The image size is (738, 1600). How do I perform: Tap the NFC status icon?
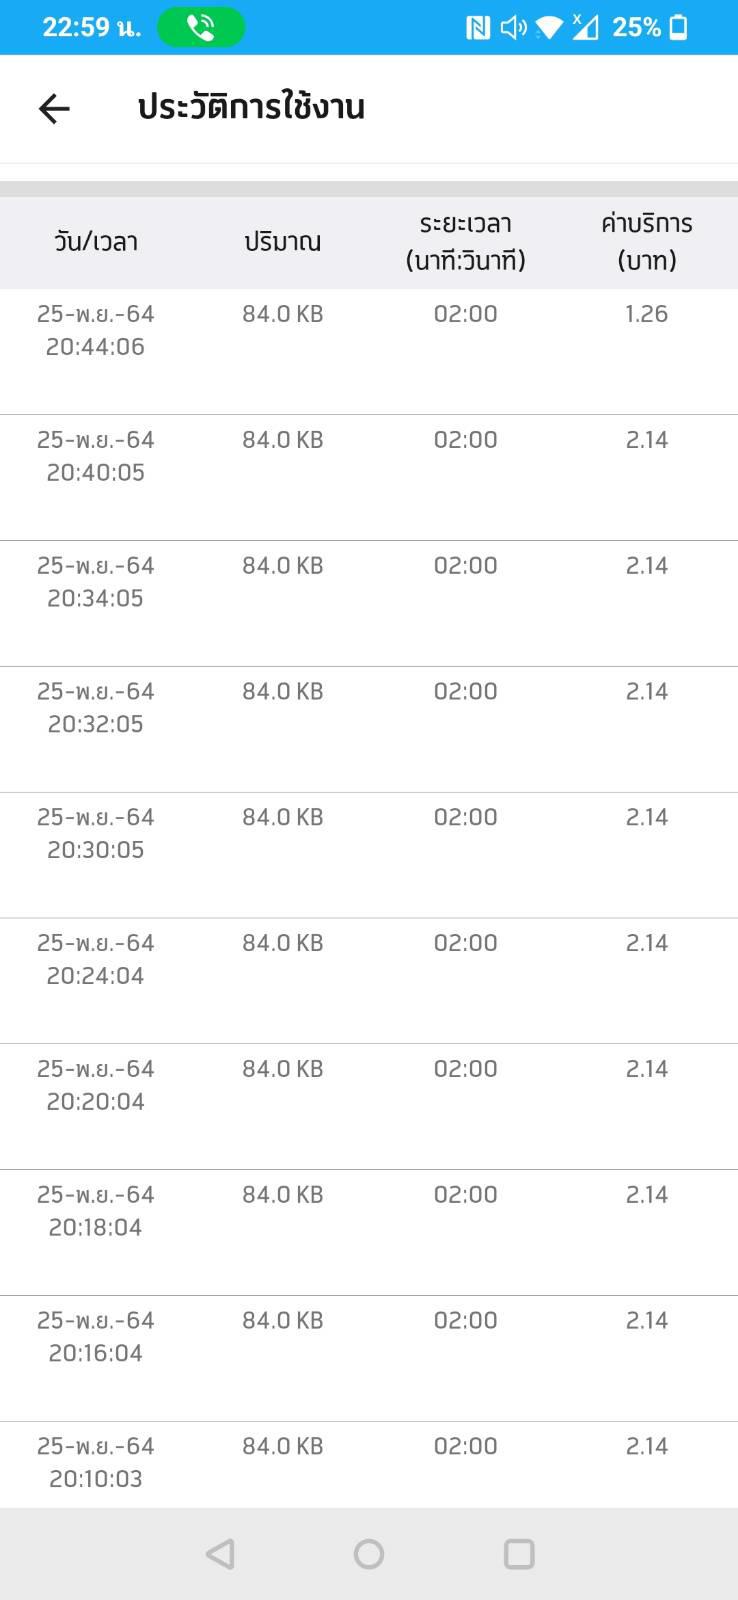(x=478, y=28)
